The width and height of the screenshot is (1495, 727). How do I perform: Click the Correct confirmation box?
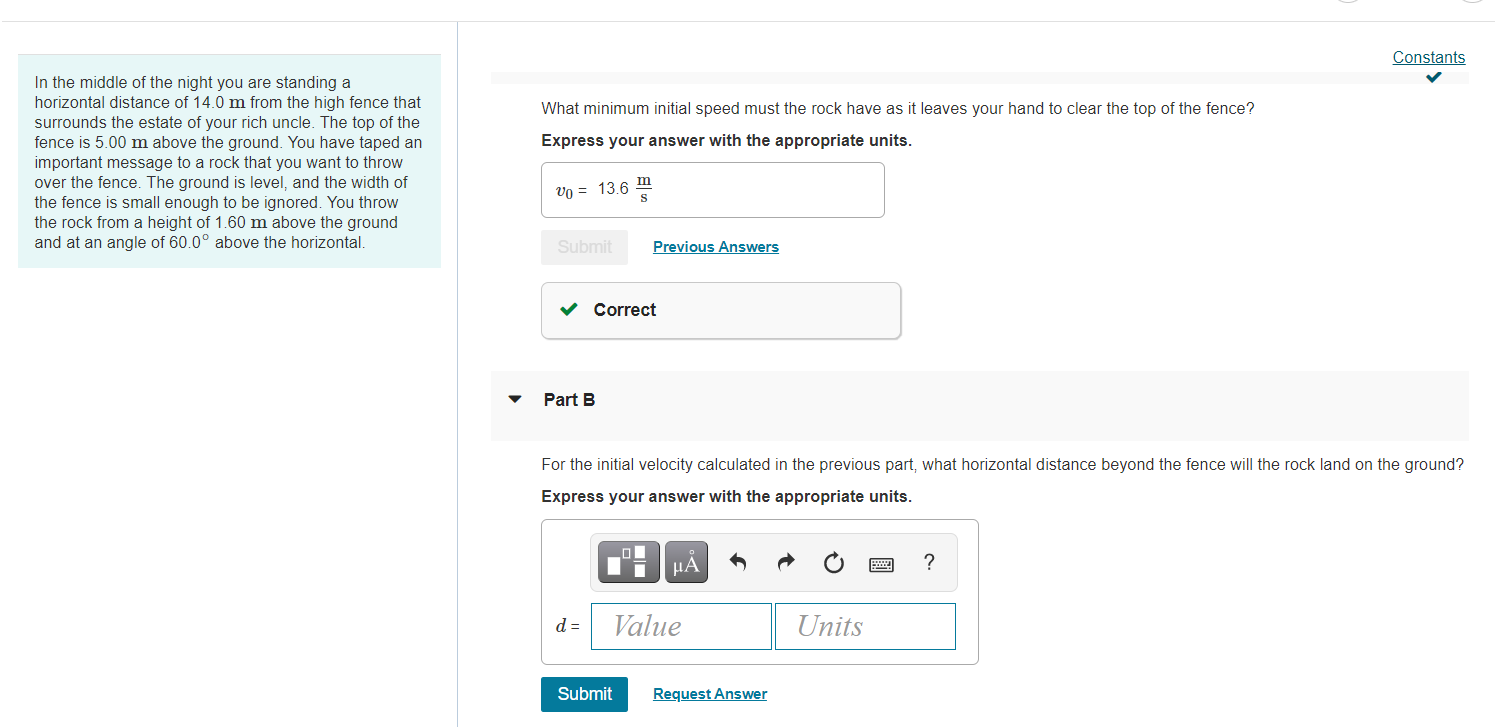coord(721,310)
